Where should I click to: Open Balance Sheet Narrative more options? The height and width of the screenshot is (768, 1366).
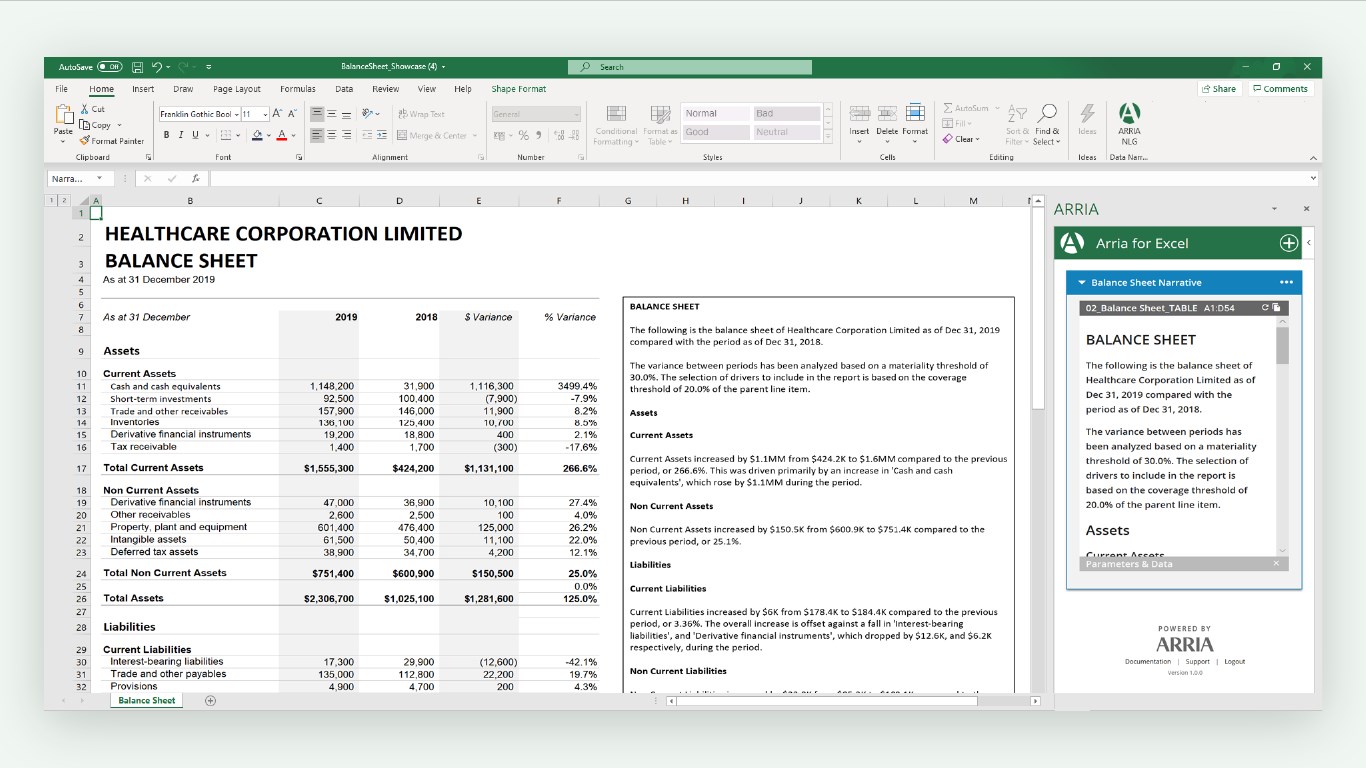1286,282
